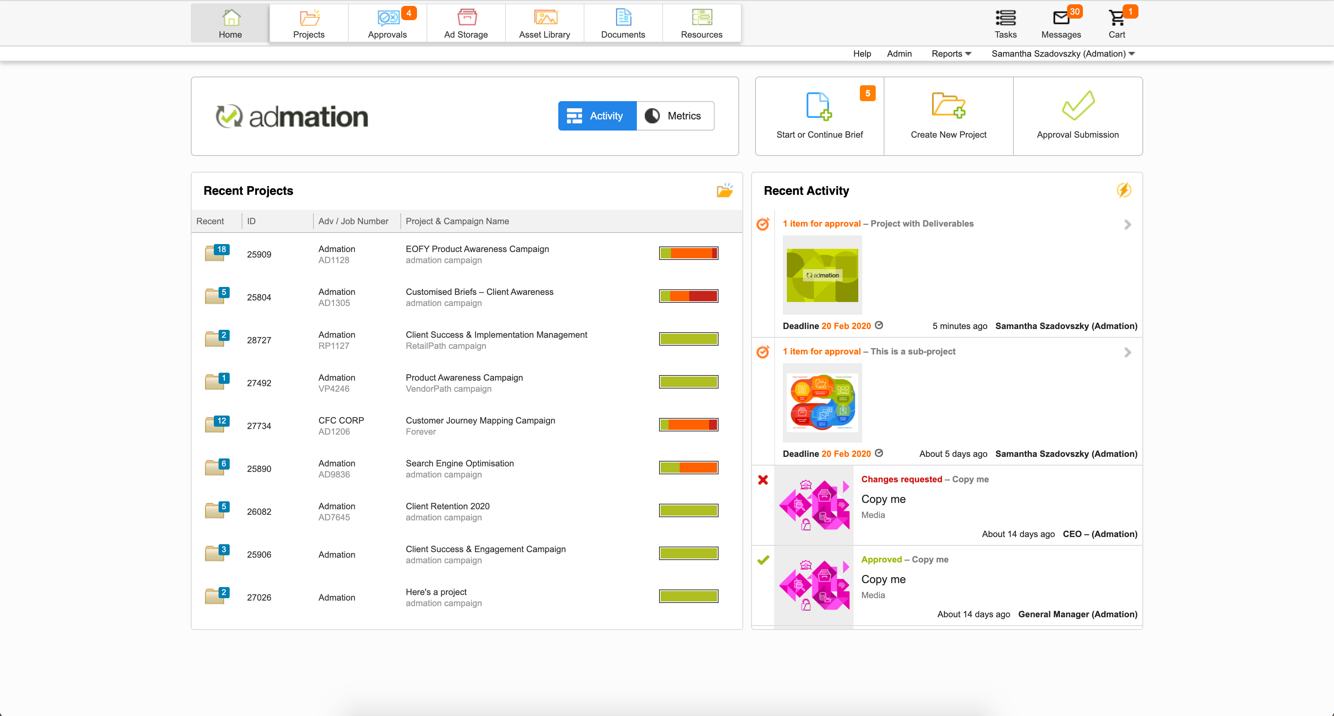Click Approval Submission checkmark icon

pyautogui.click(x=1078, y=106)
